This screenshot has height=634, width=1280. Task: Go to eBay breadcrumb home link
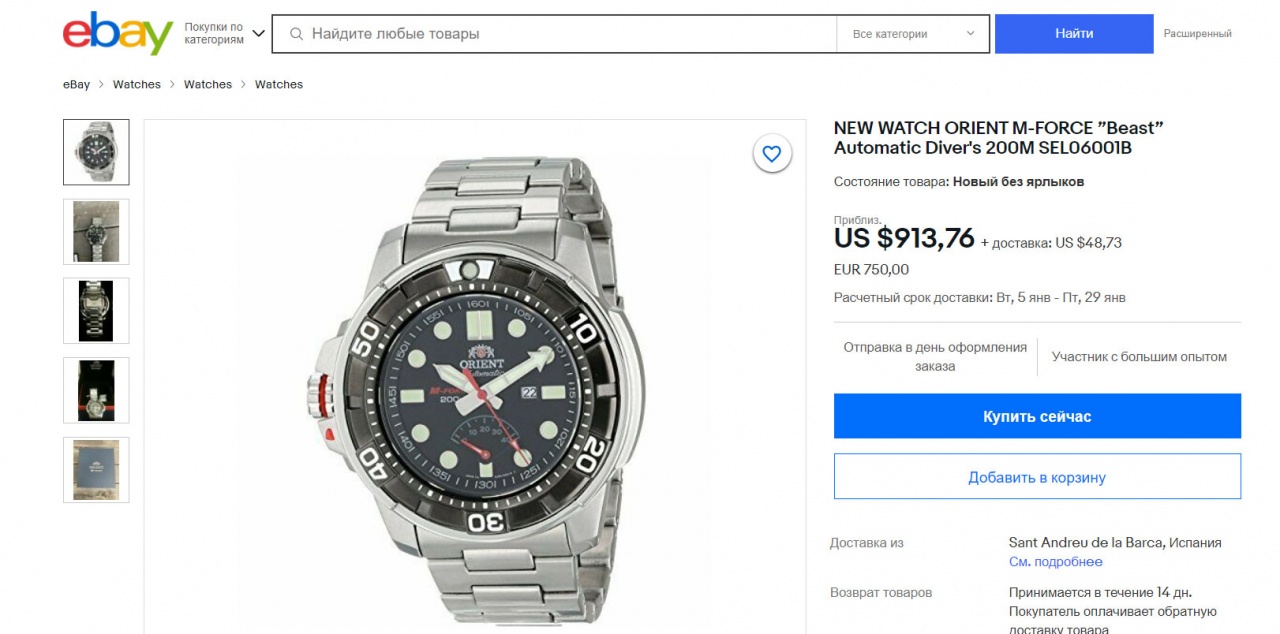76,85
